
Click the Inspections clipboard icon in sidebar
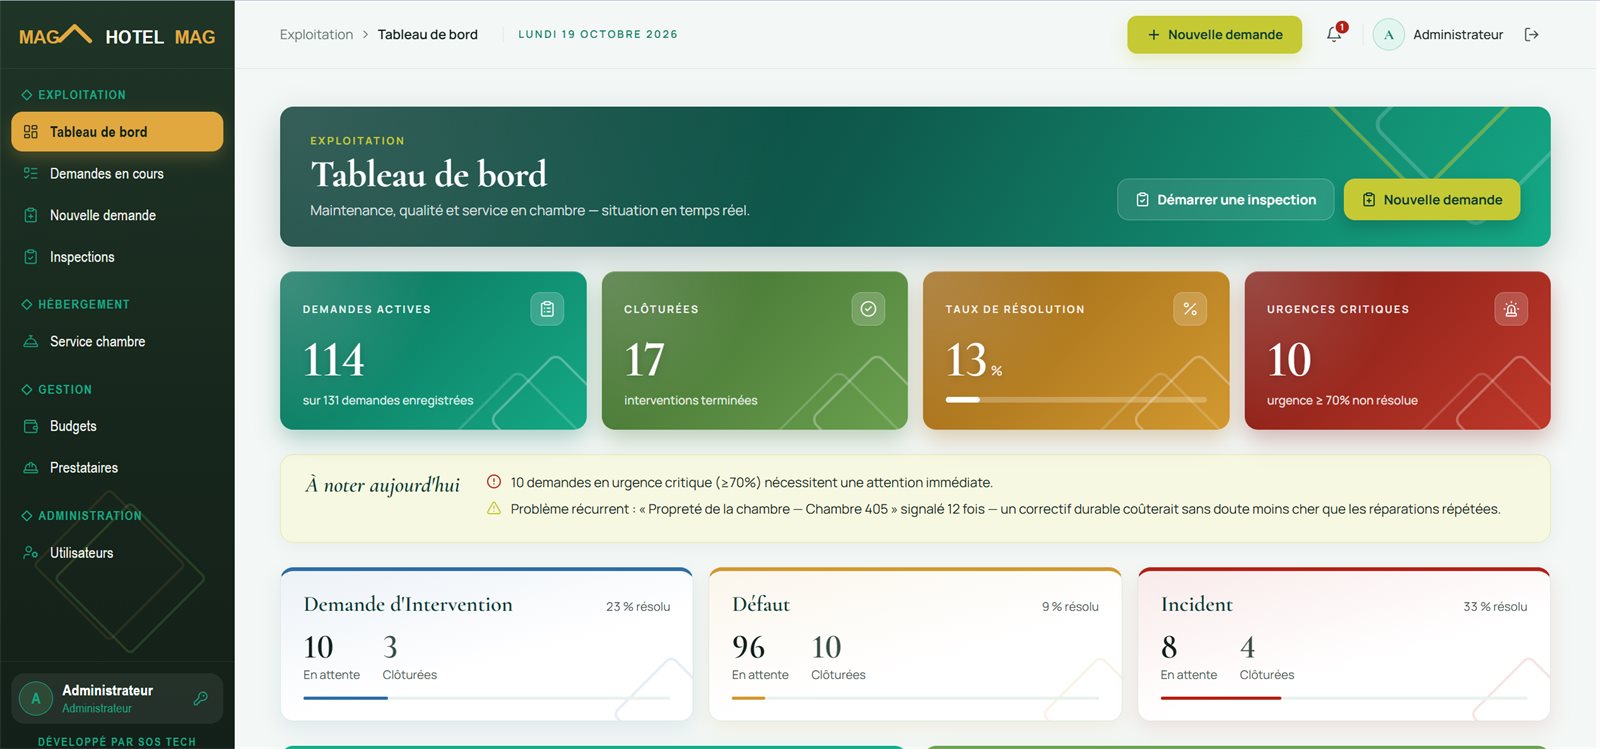tap(31, 257)
